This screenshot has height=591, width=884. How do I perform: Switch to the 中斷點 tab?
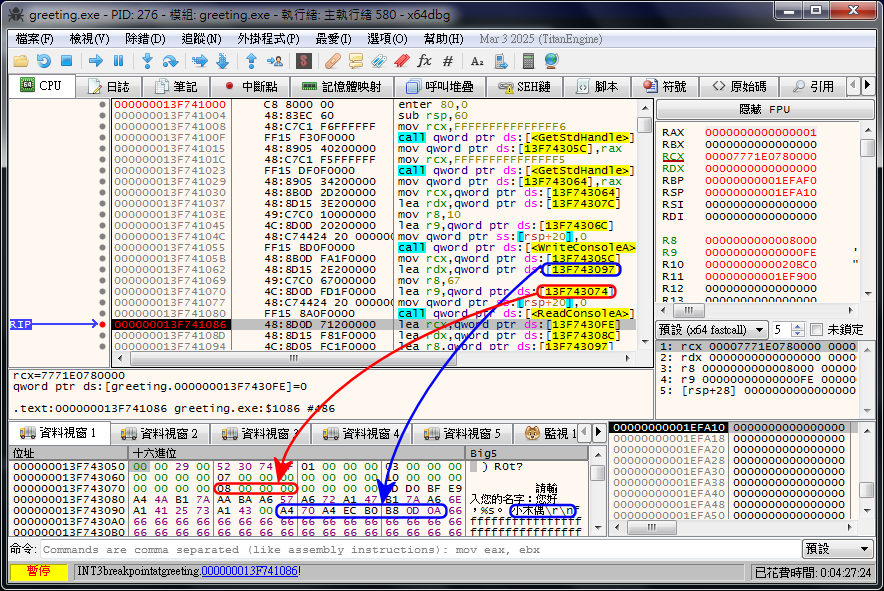click(x=251, y=87)
